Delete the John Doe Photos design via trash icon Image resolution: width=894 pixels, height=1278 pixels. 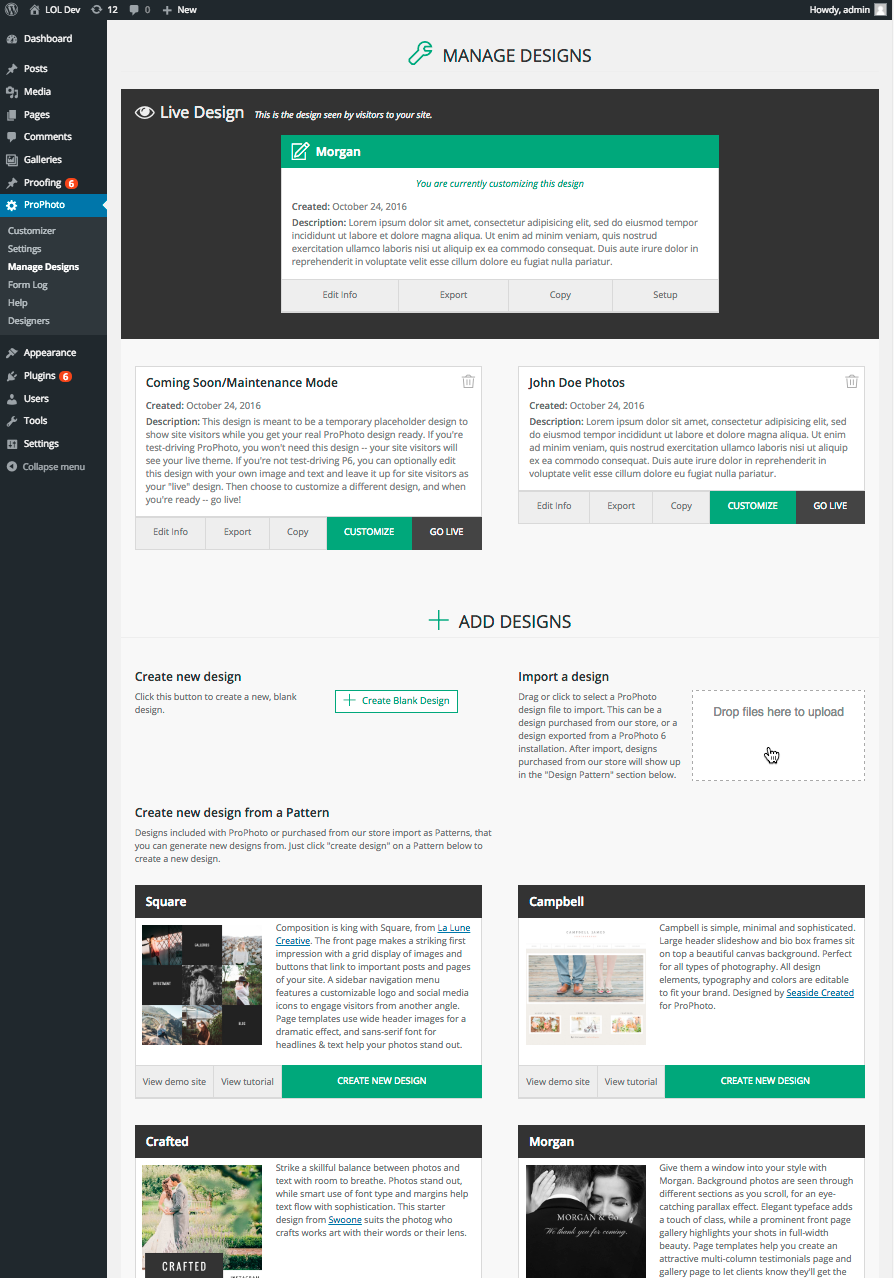pos(852,381)
